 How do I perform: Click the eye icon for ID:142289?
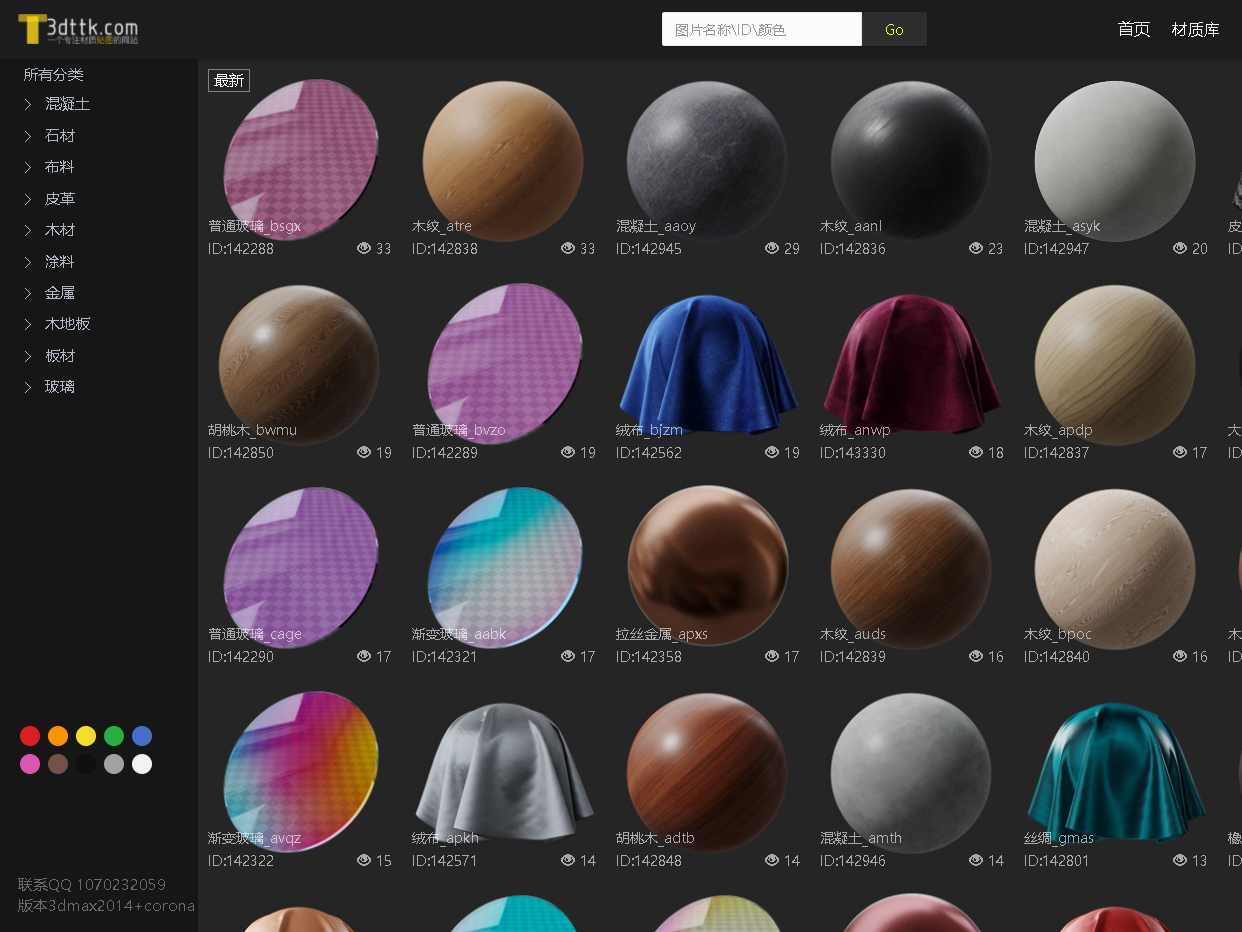[568, 452]
